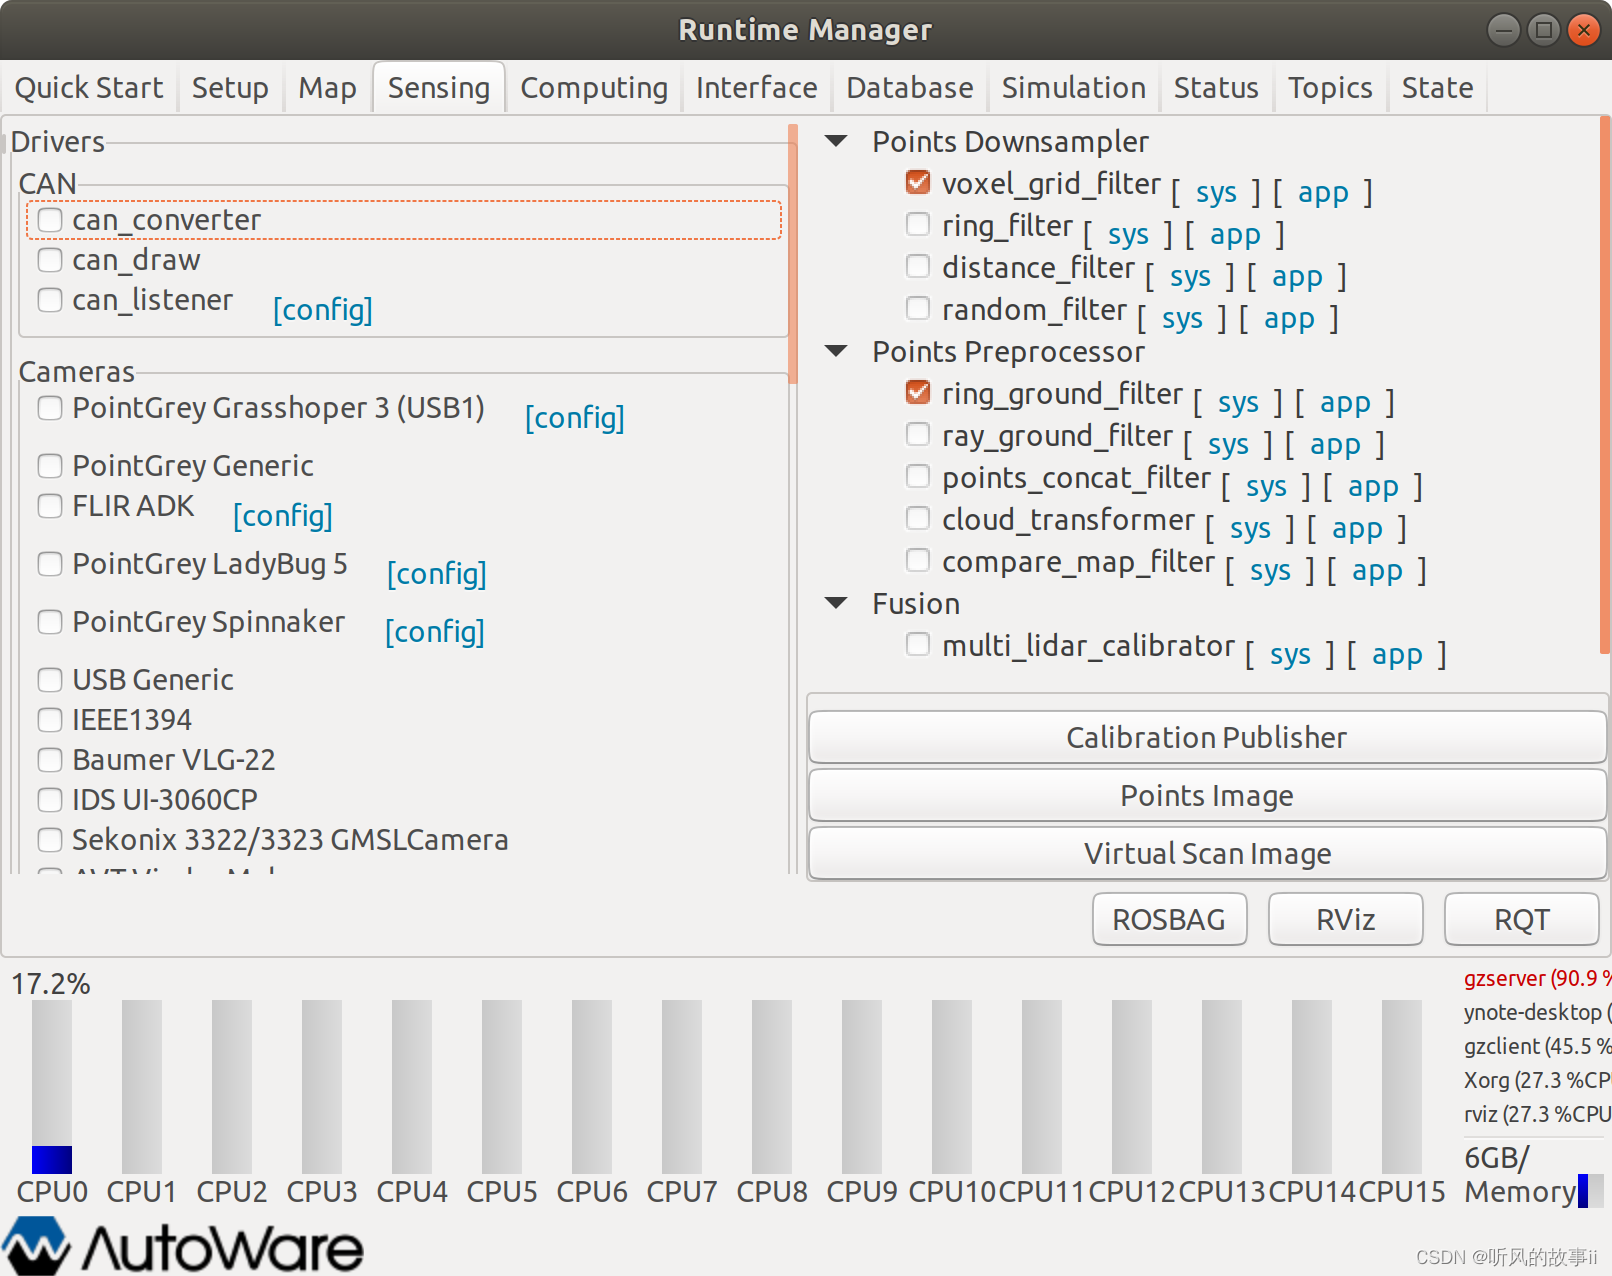Launch the Calibration Publisher
This screenshot has width=1612, height=1276.
point(1206,737)
